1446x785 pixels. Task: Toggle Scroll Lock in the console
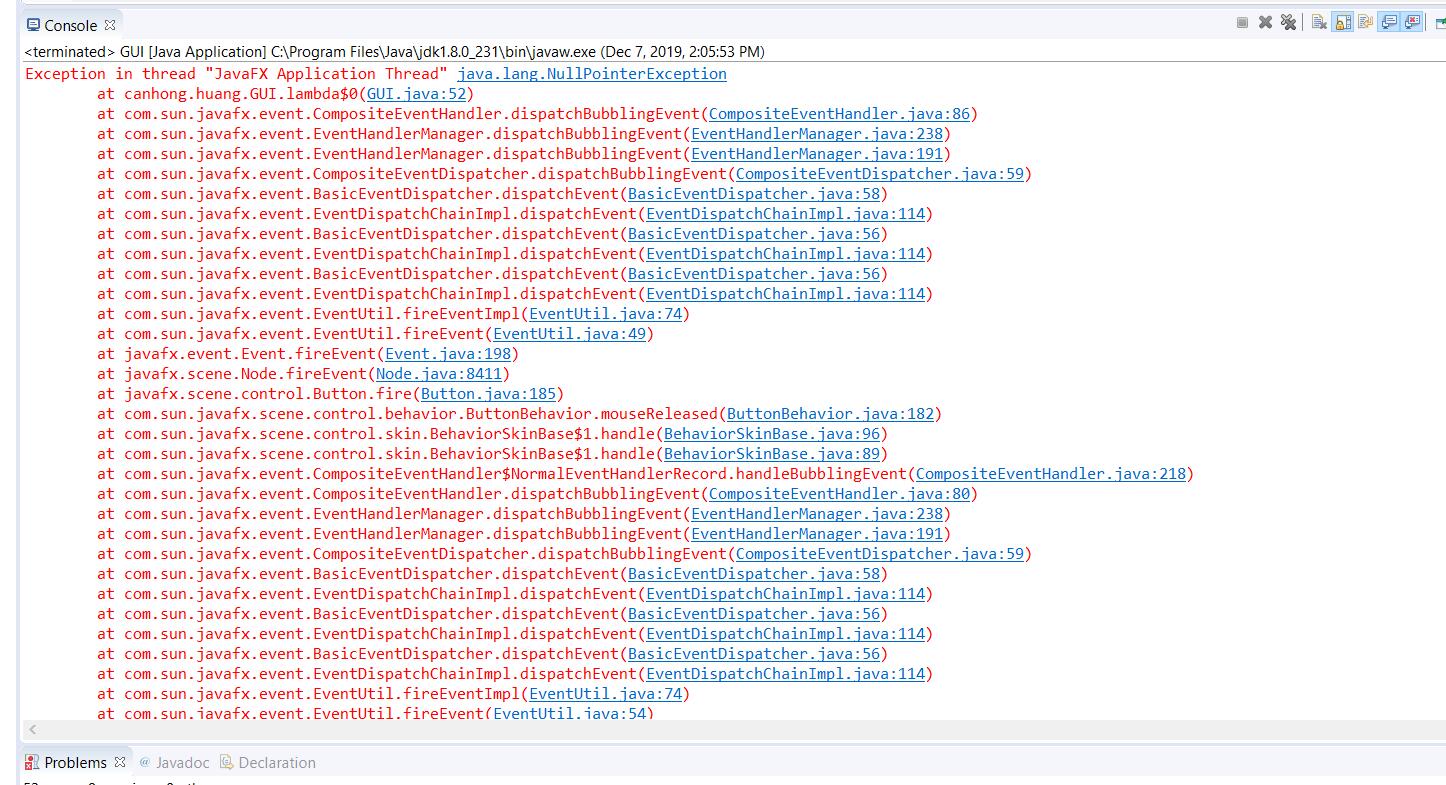1343,22
